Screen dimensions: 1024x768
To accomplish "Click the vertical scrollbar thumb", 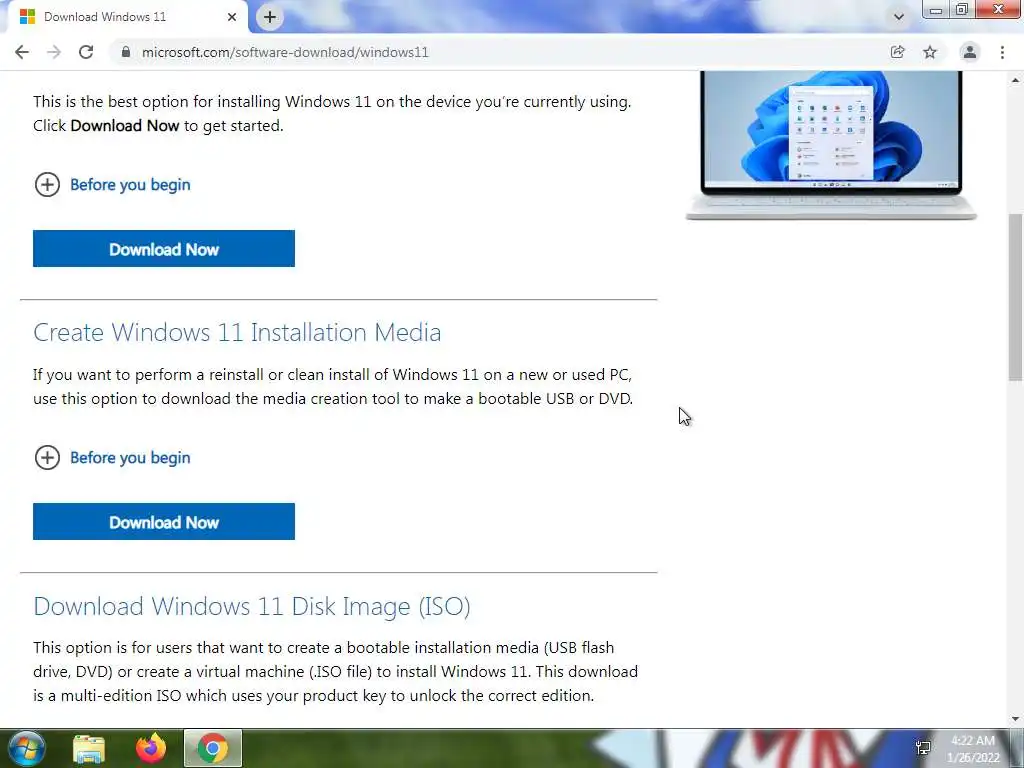I will pos(1015,297).
